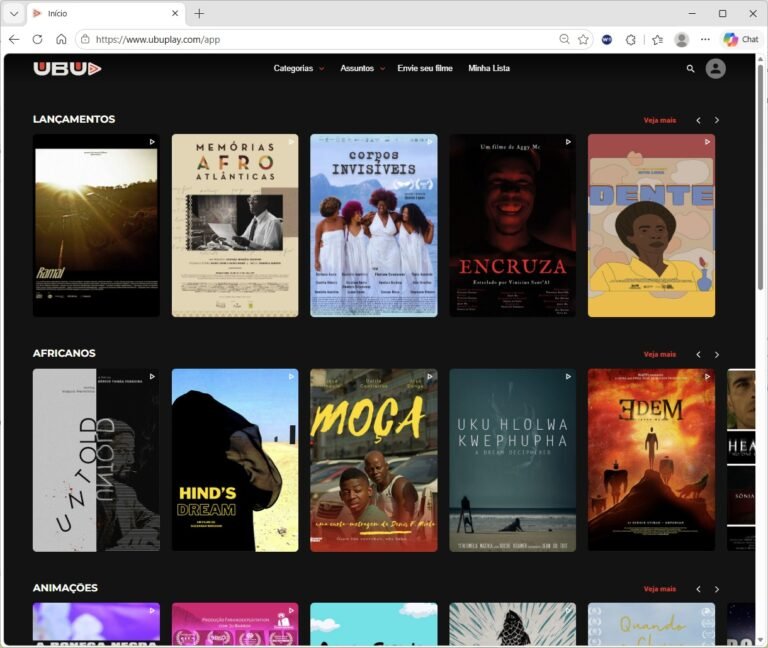The height and width of the screenshot is (648, 768).
Task: Open favorites list icon in toolbar
Action: pyautogui.click(x=657, y=40)
